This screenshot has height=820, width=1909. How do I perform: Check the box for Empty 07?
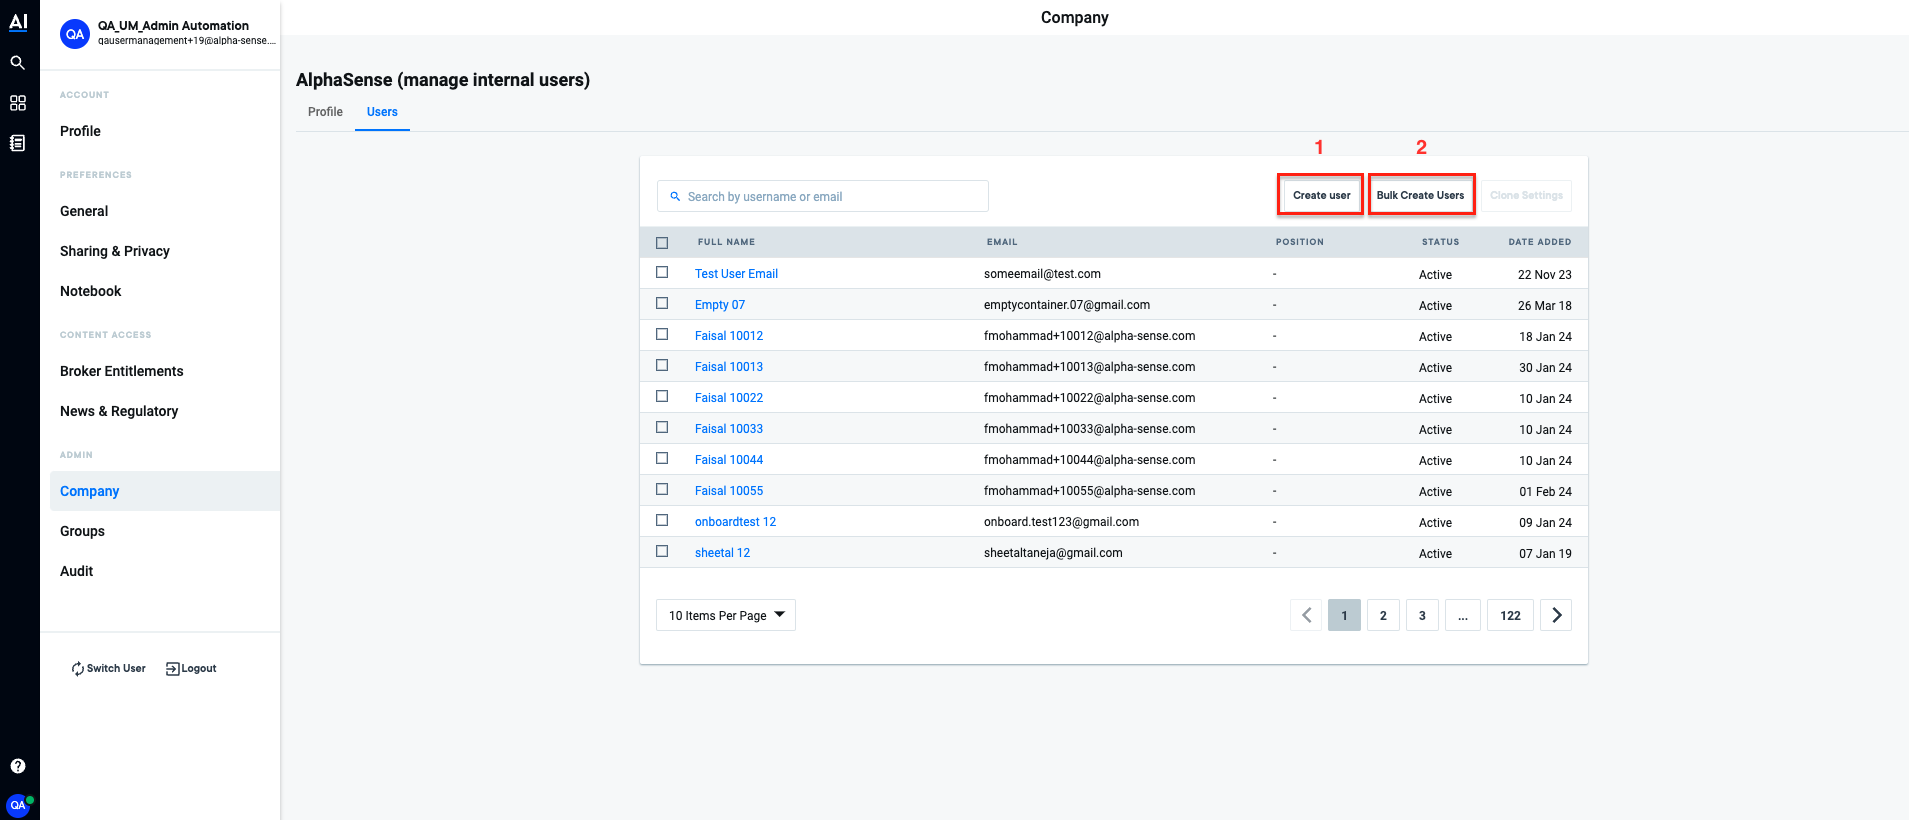[x=662, y=303]
